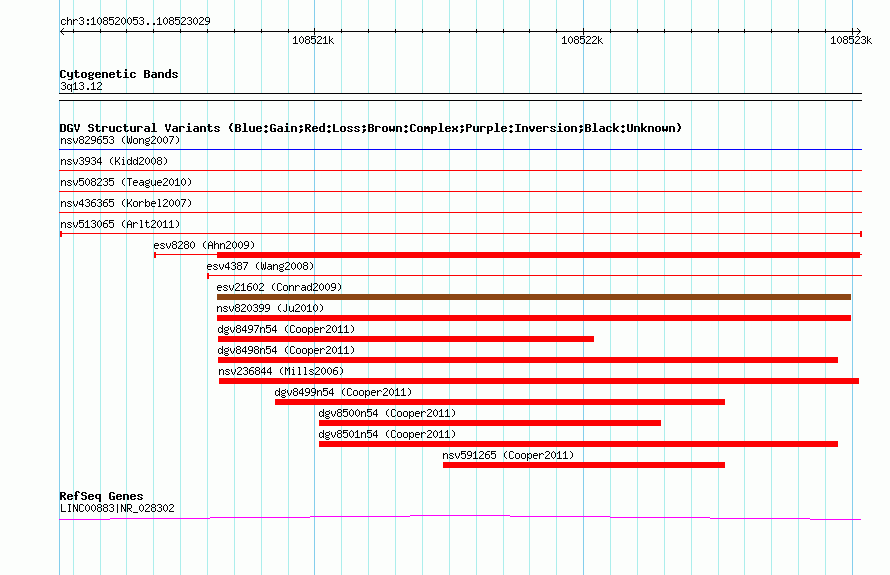890x575 pixels.
Task: Click the 108522k ruler tick label
Action: (582, 40)
